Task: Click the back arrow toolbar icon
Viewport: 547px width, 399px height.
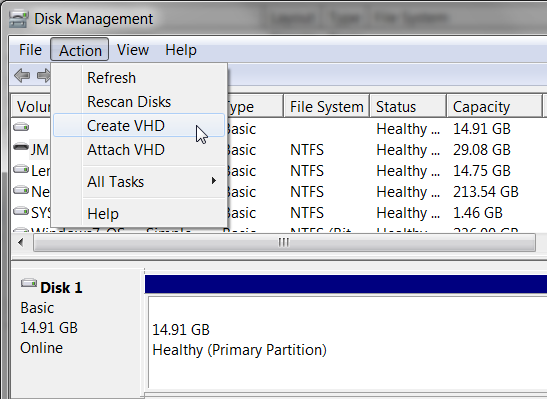Action: pyautogui.click(x=22, y=76)
